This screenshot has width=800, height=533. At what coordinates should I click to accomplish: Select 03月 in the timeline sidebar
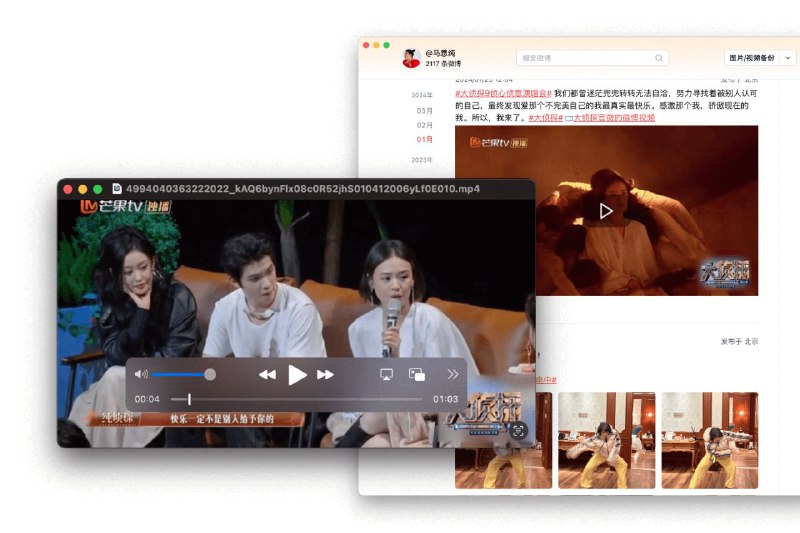pos(424,111)
